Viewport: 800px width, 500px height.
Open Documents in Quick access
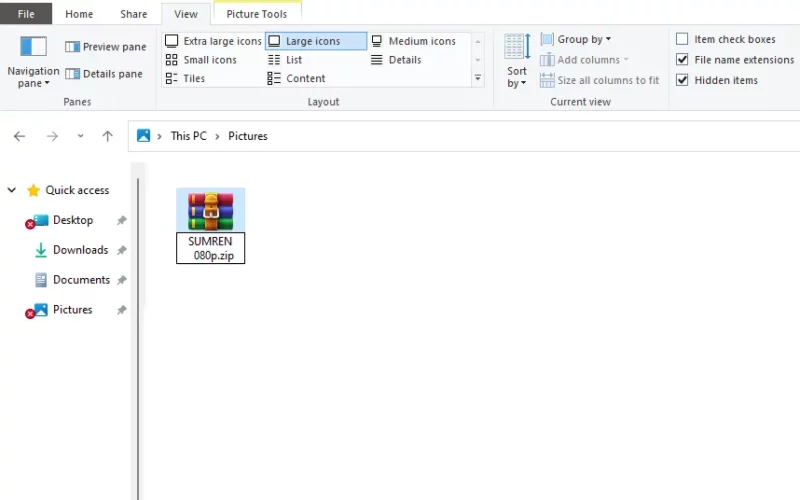pos(81,280)
